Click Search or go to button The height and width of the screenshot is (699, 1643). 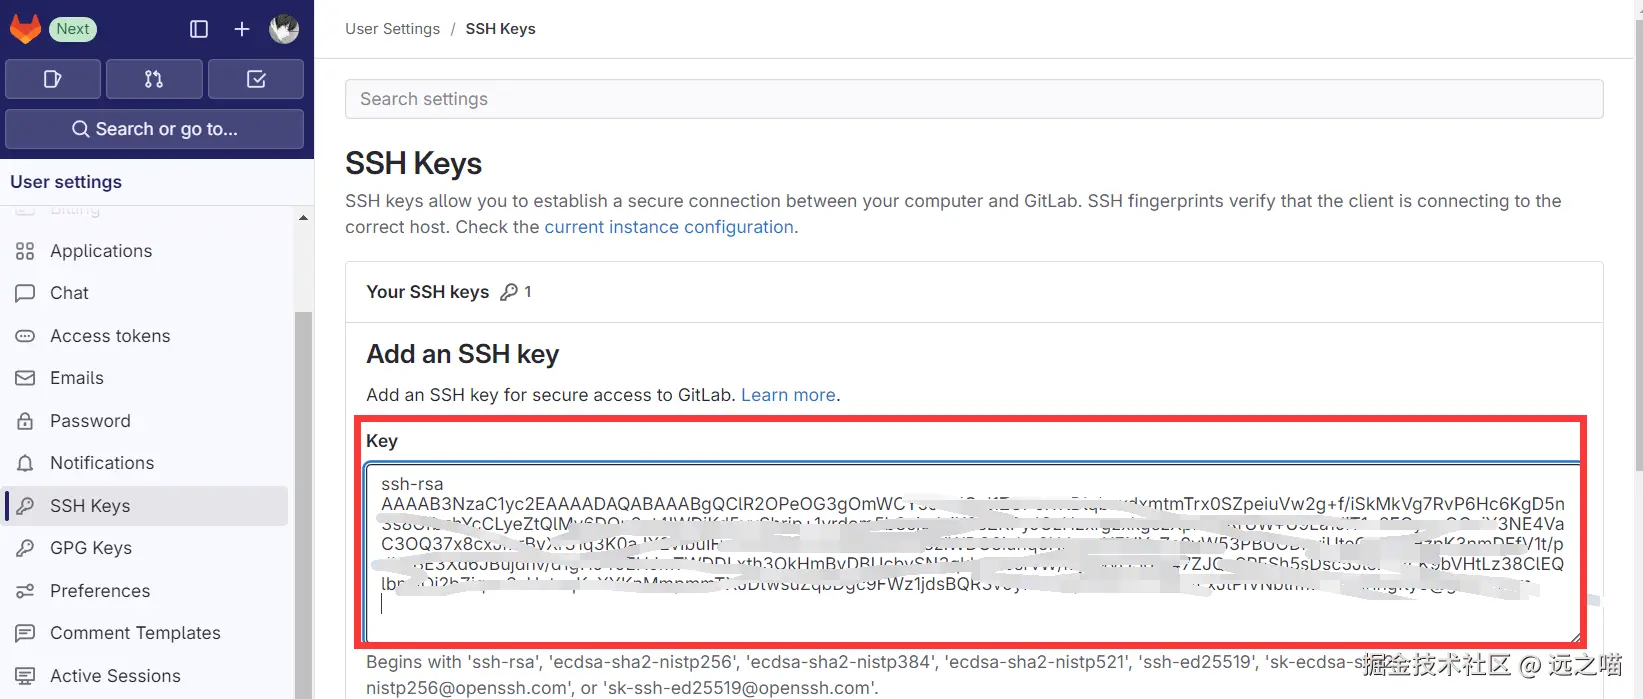[x=154, y=129]
